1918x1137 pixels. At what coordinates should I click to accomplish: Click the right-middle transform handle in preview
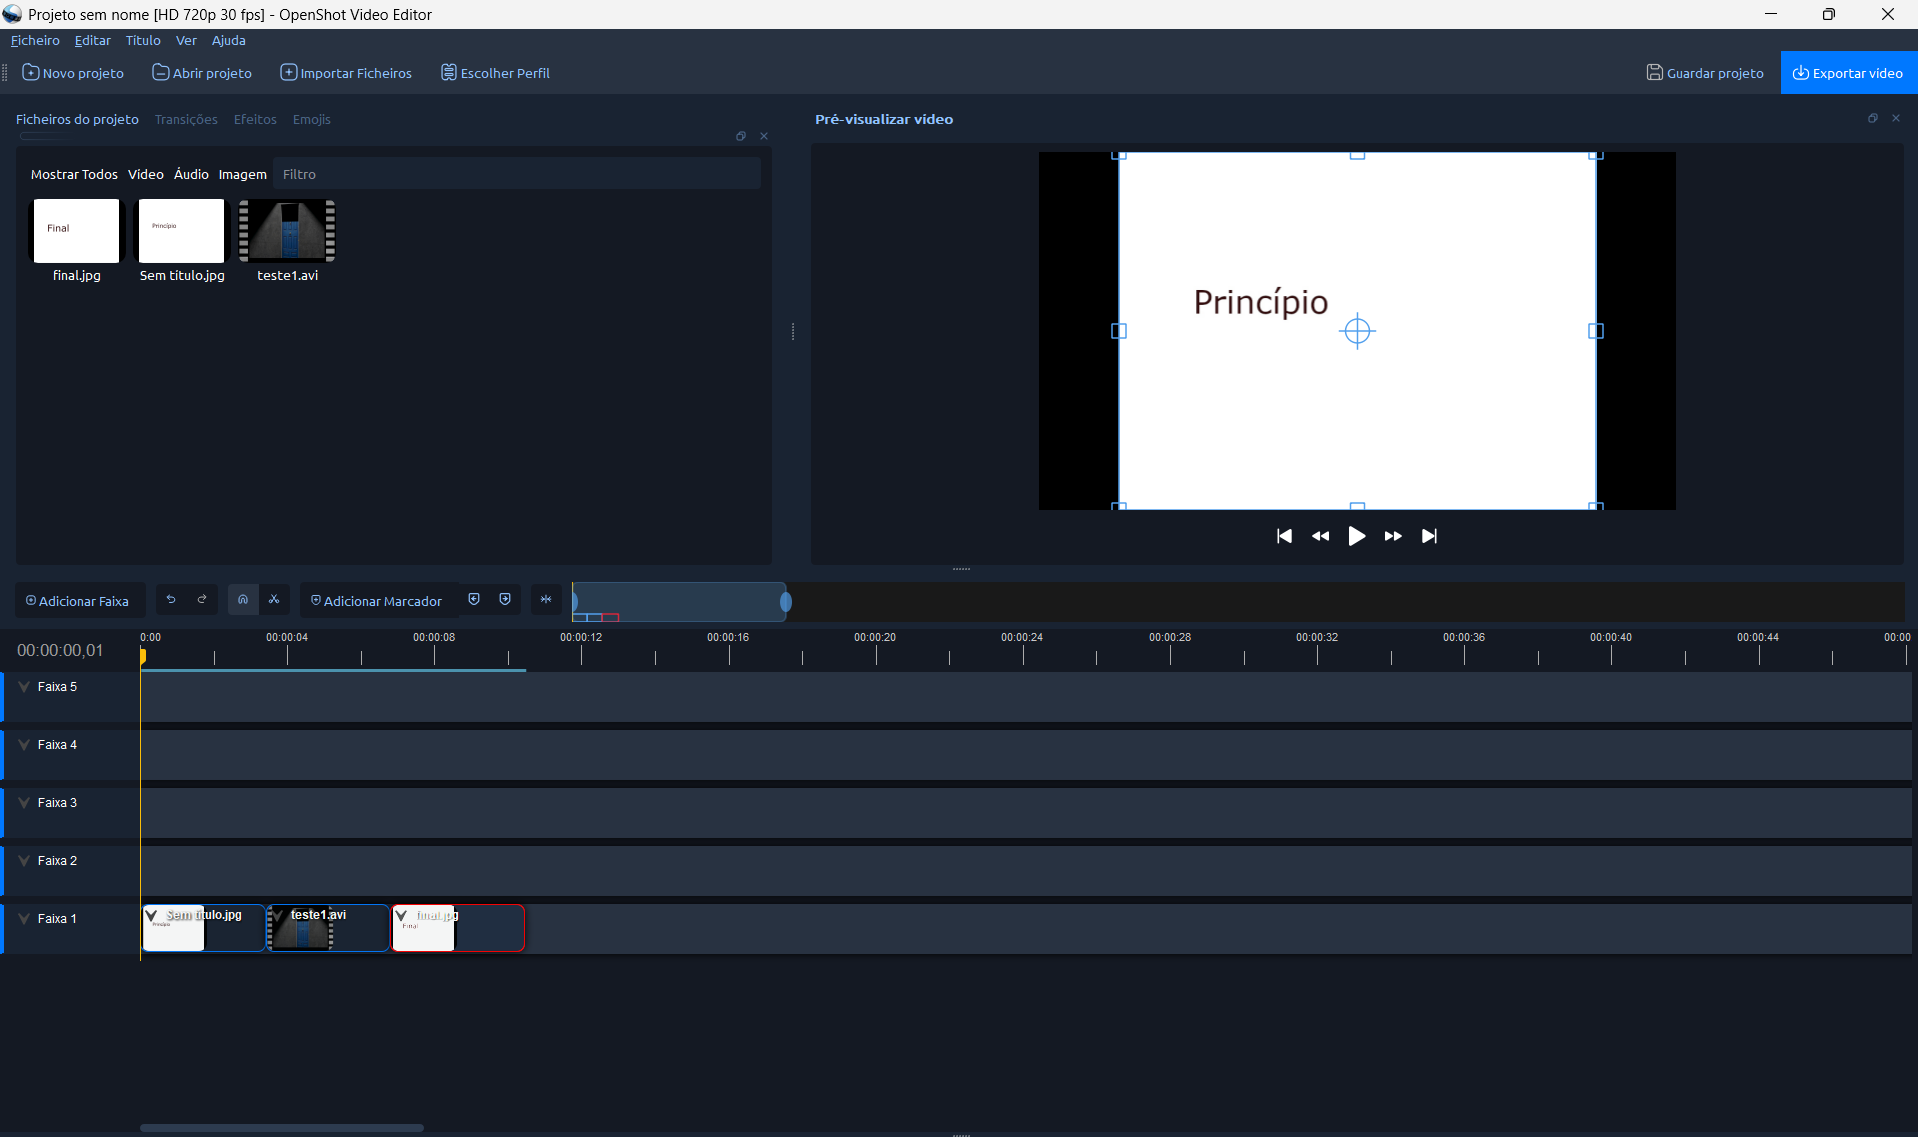click(1596, 331)
